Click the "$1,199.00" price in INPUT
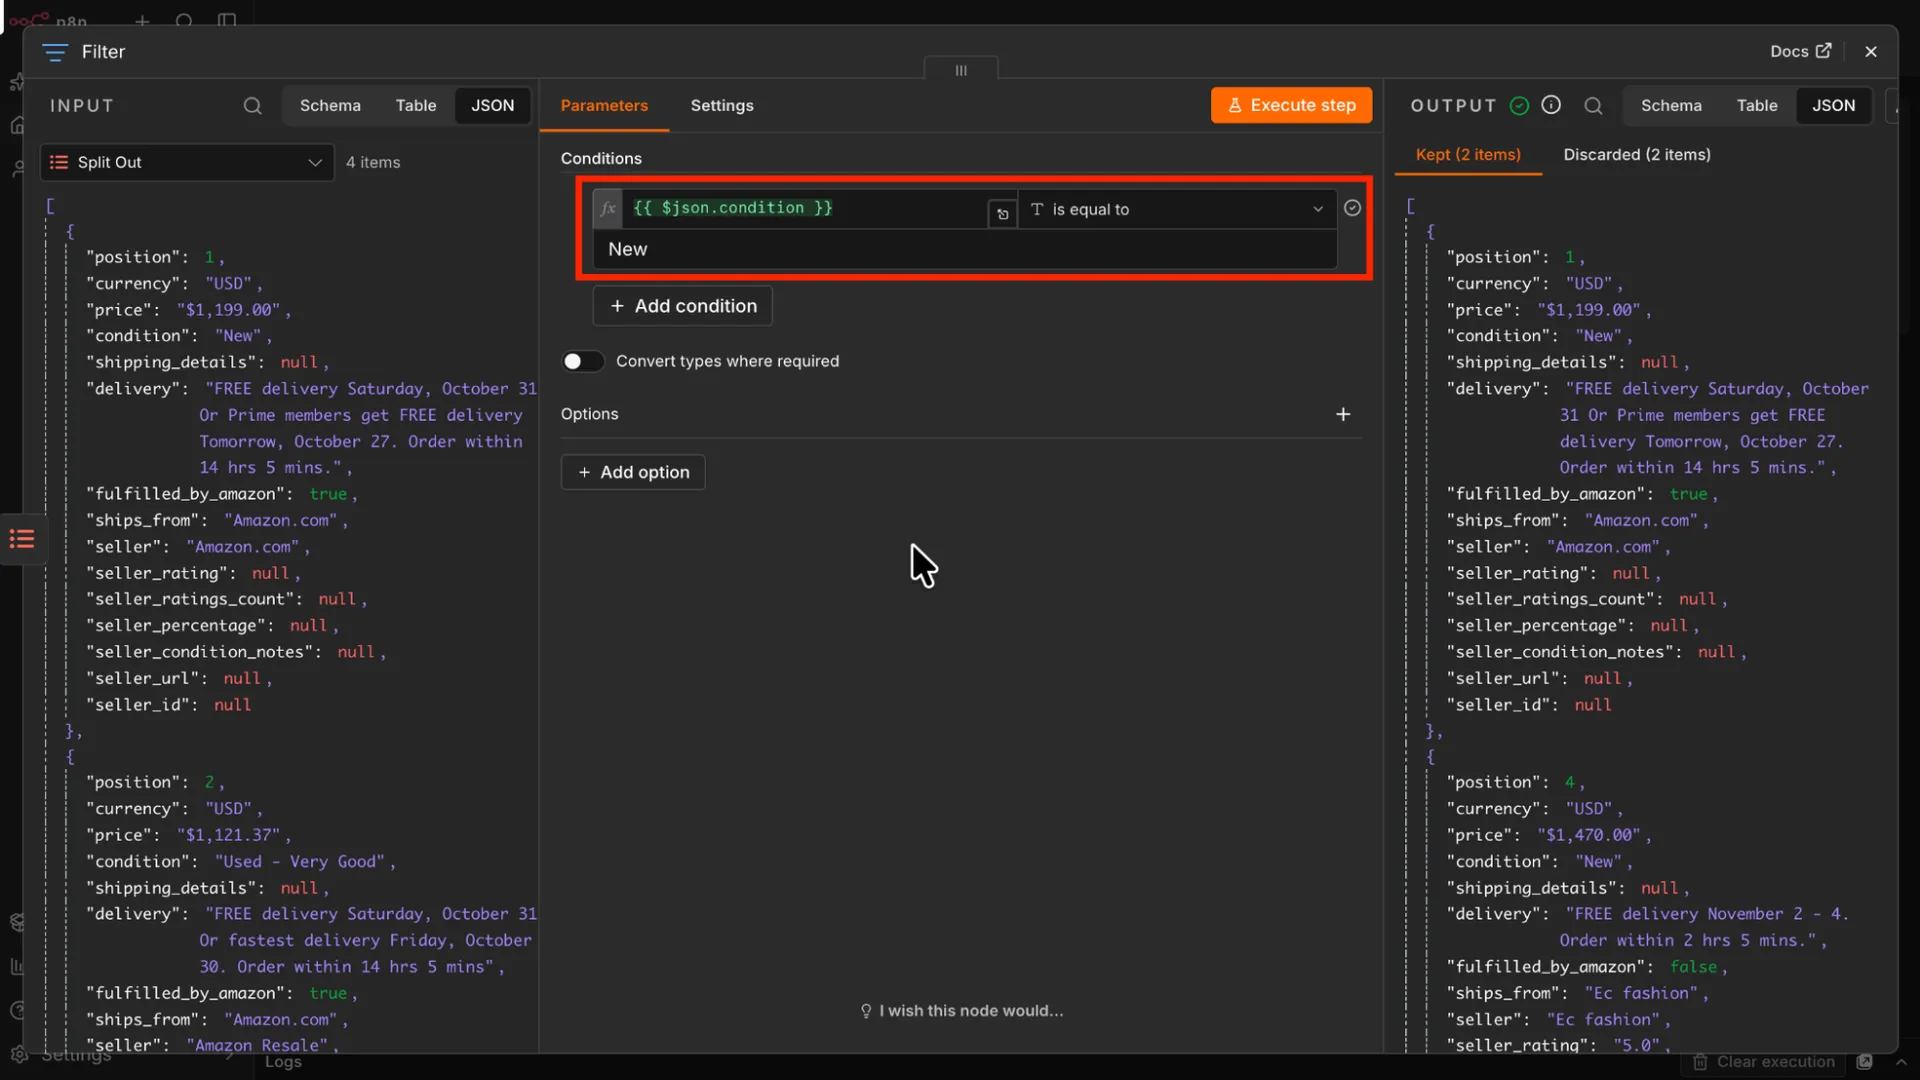The image size is (1920, 1080). pos(229,310)
